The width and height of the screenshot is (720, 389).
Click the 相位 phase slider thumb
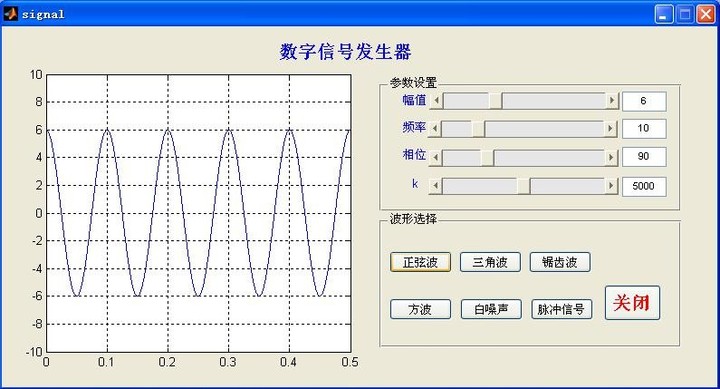[x=488, y=158]
